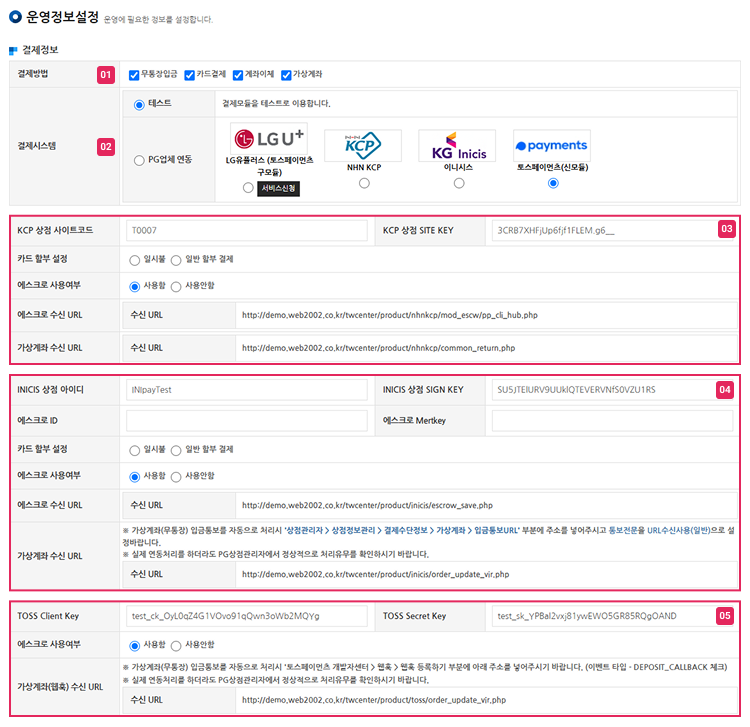Choose the NHN KCP radio button
Viewport: 750px width, 727px height.
click(364, 183)
